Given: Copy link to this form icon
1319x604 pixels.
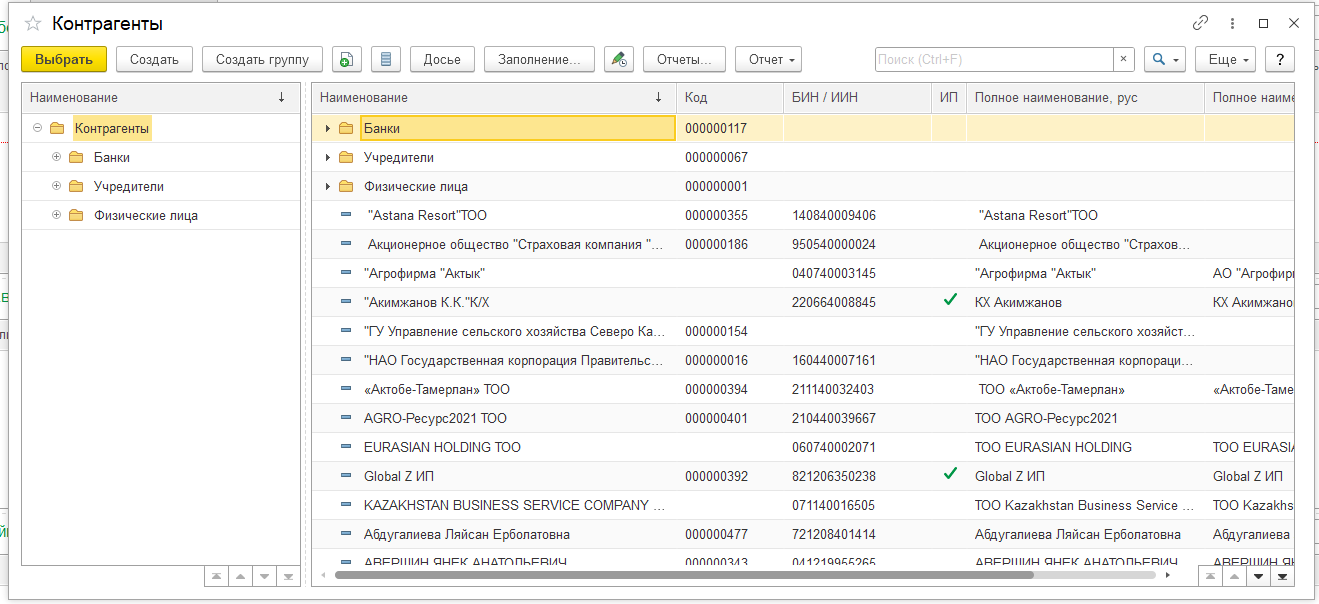Looking at the screenshot, I should (1200, 23).
